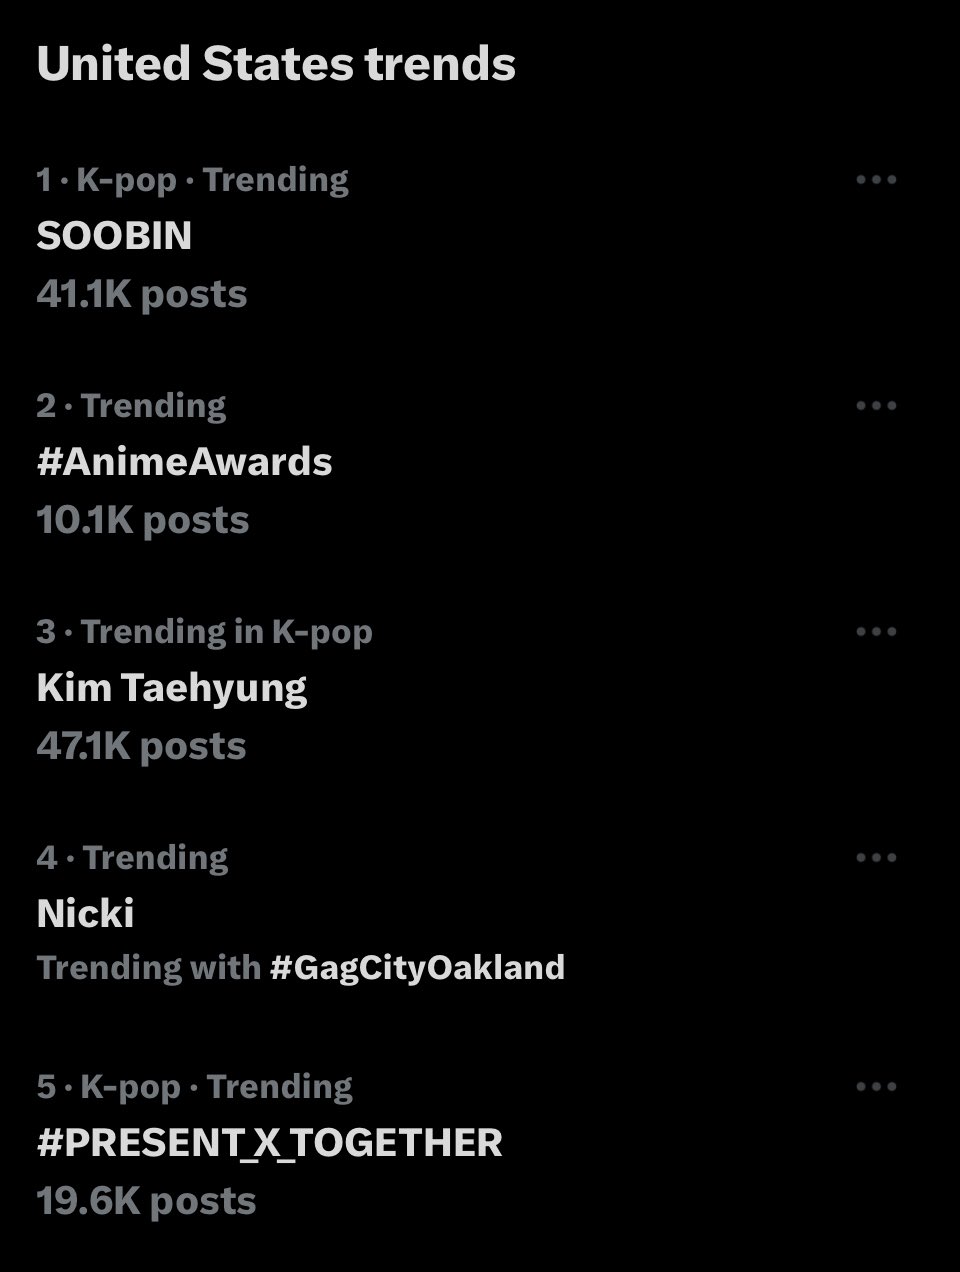This screenshot has height=1272, width=960.
Task: Click the 'Trending in K-pop' label
Action: [x=226, y=632]
